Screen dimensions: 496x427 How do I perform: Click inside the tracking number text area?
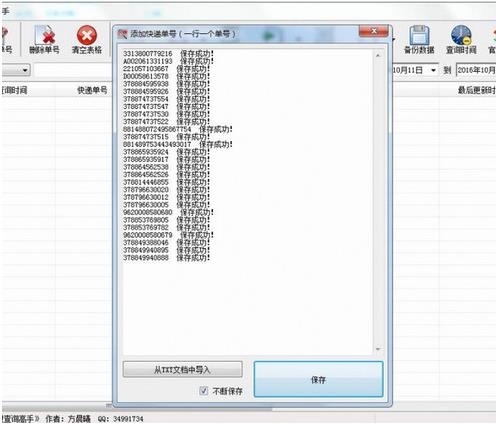tap(248, 202)
